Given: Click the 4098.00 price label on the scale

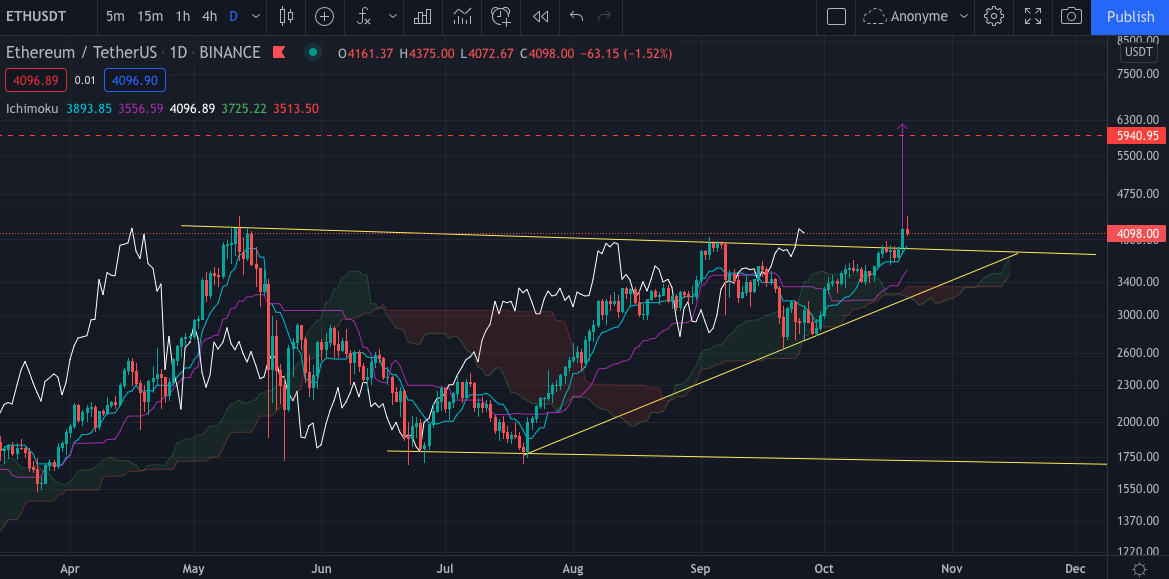Looking at the screenshot, I should pos(1136,233).
